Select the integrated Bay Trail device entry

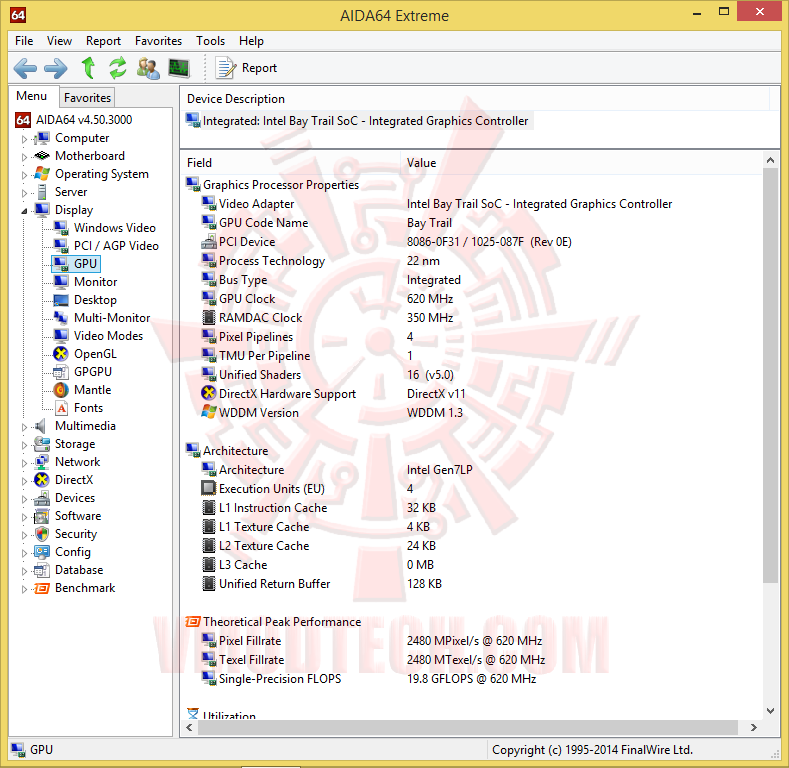click(359, 121)
